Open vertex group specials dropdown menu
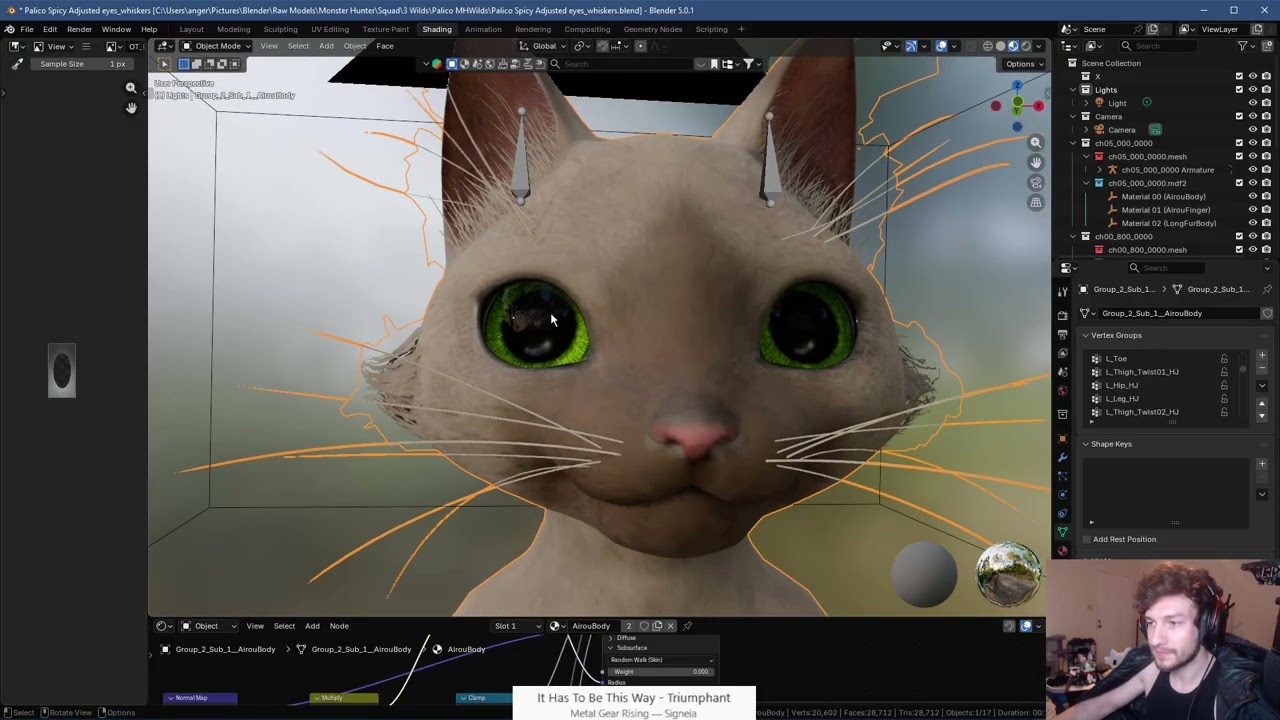The height and width of the screenshot is (720, 1280). coord(1262,385)
